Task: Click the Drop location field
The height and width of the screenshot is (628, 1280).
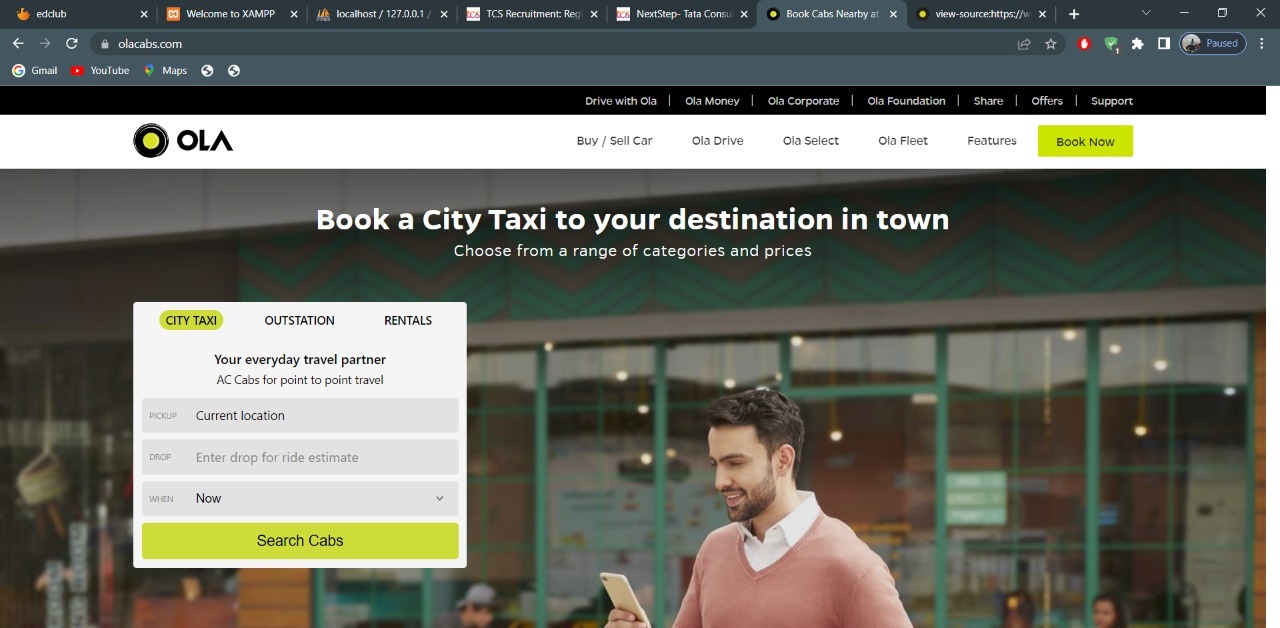Action: pyautogui.click(x=300, y=457)
